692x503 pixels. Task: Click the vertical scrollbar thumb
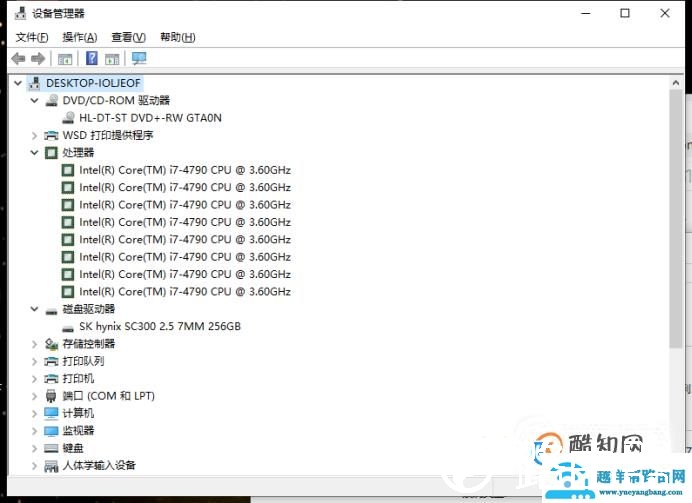(676, 219)
